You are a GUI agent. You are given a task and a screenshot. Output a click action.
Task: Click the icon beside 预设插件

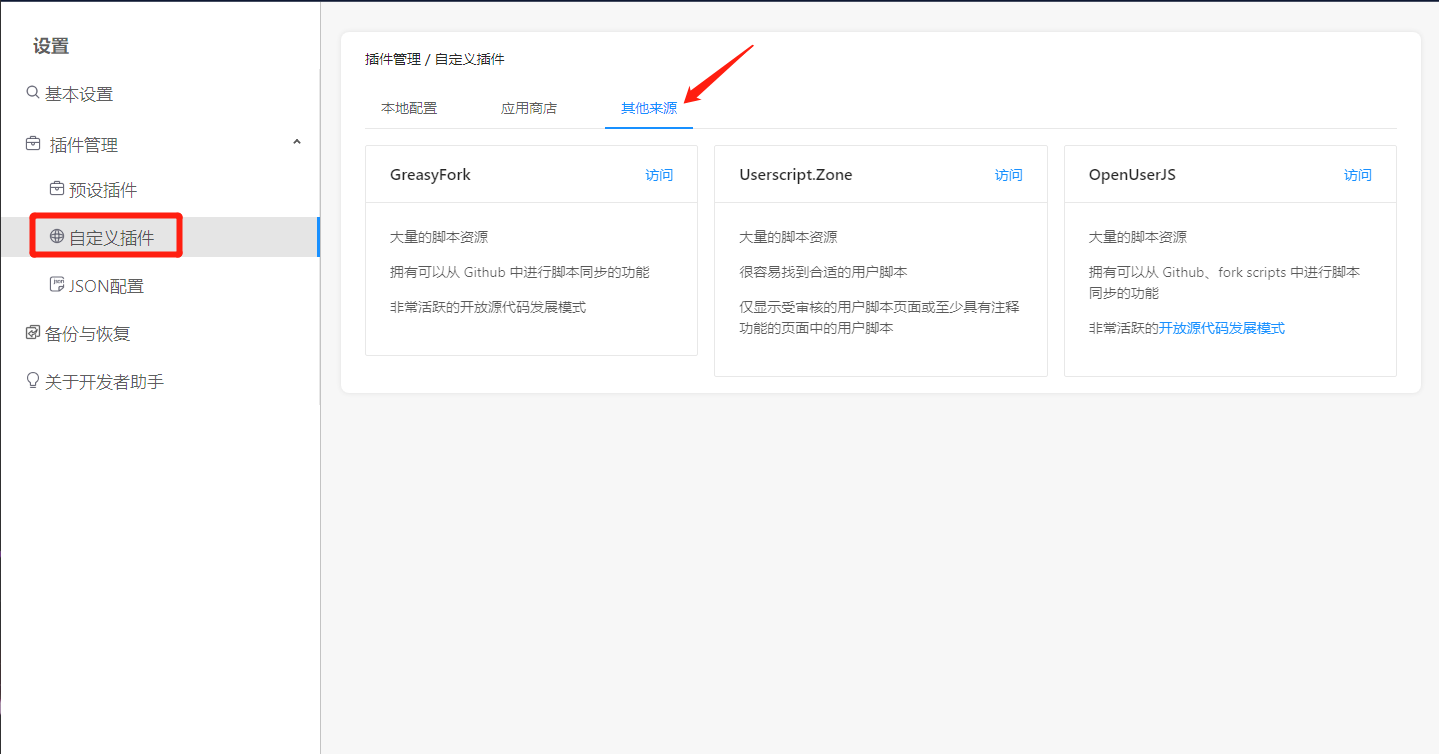(57, 189)
